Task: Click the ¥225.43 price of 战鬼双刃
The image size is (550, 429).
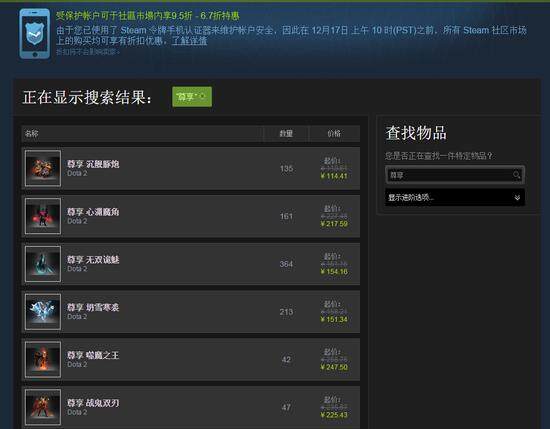Action: coord(334,415)
